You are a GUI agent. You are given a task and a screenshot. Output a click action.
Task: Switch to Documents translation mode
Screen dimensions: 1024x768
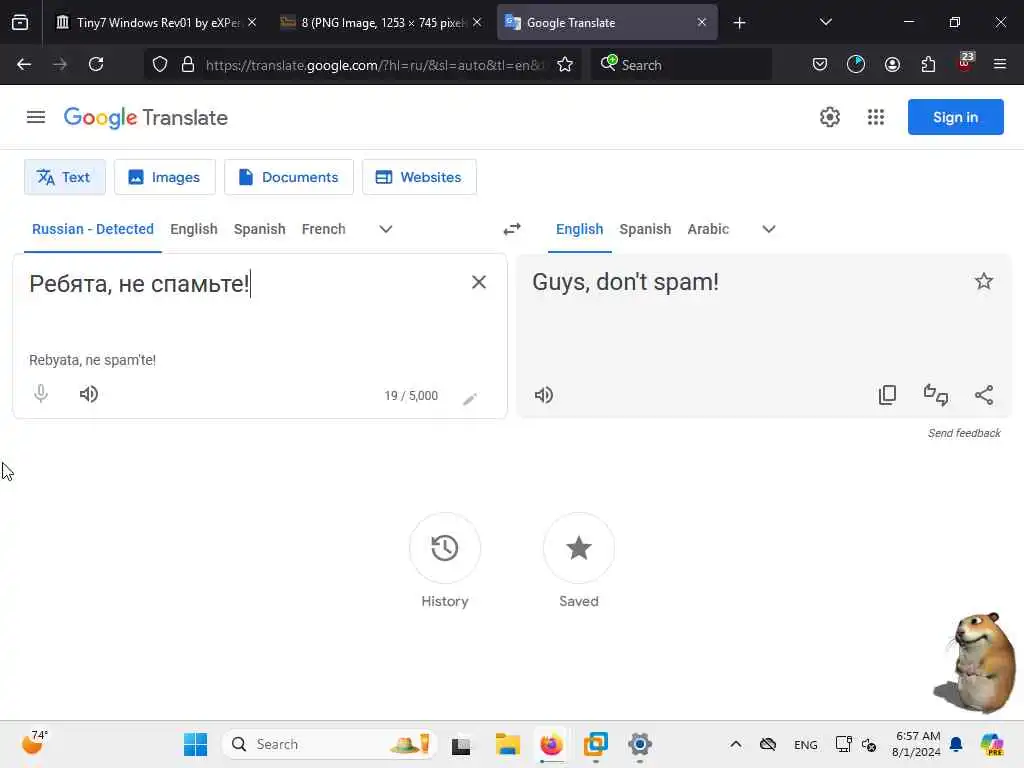click(289, 177)
